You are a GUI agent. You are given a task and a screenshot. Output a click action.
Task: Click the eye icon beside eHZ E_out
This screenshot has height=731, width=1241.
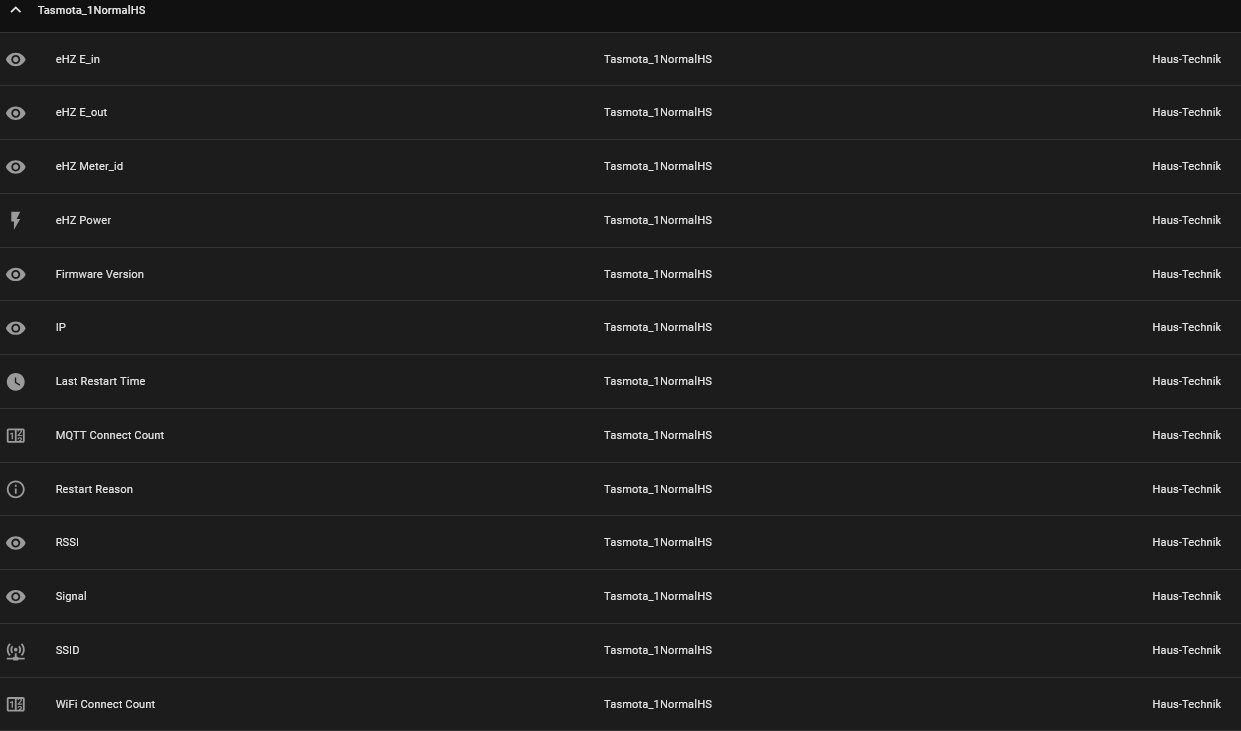tap(16, 113)
